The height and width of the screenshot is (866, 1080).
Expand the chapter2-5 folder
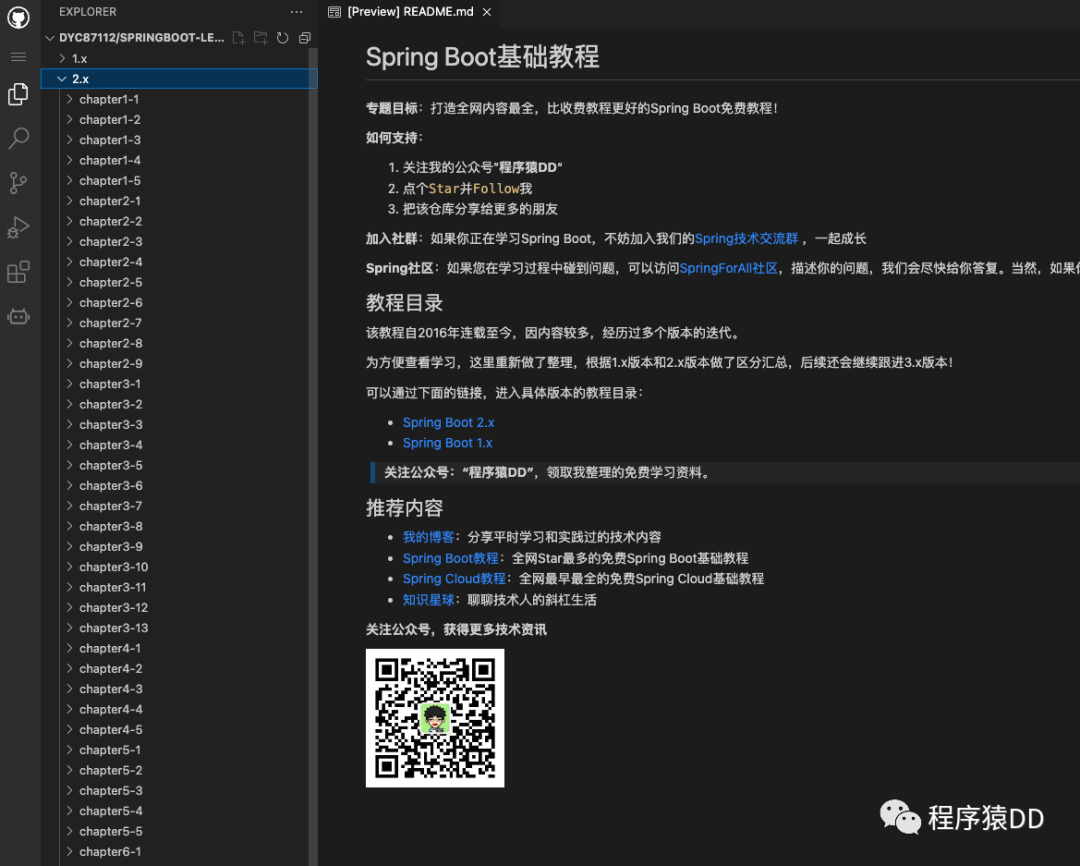coord(70,282)
